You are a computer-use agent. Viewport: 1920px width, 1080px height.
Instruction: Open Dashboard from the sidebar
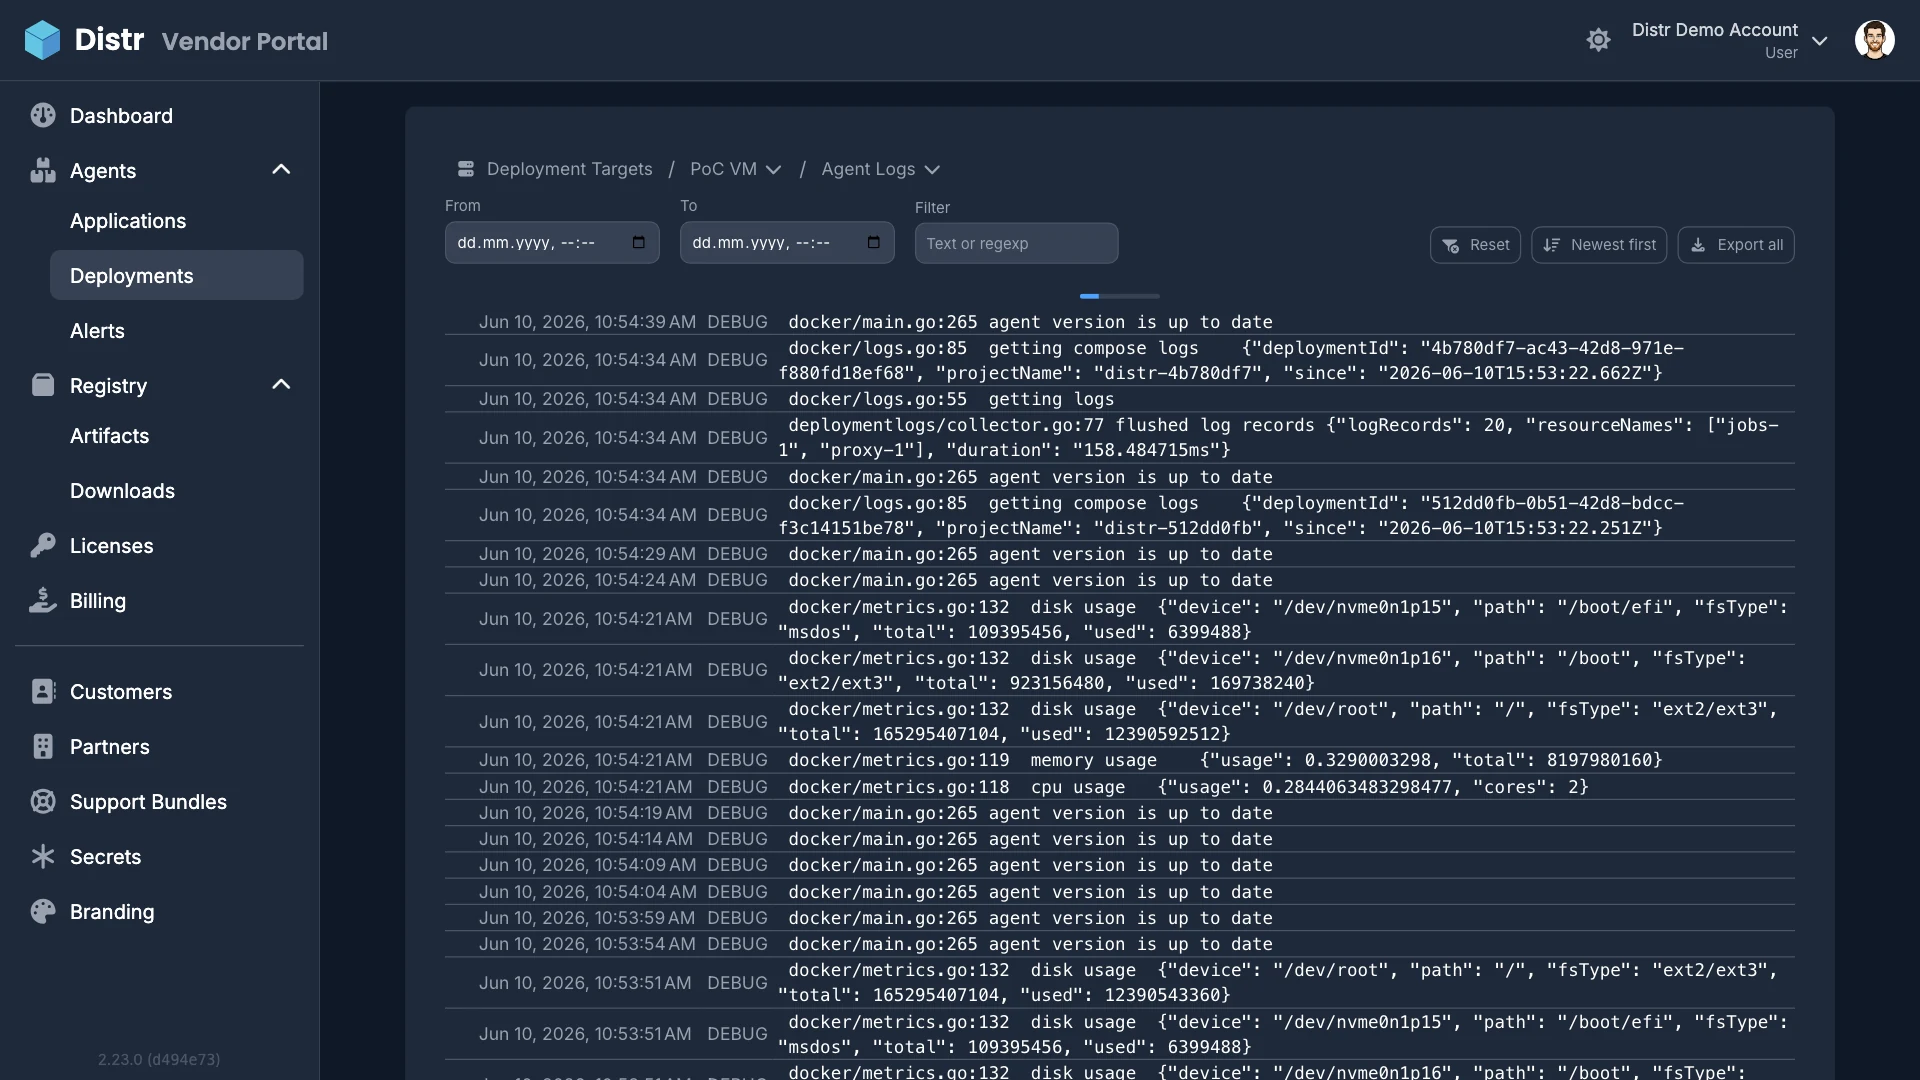[121, 115]
